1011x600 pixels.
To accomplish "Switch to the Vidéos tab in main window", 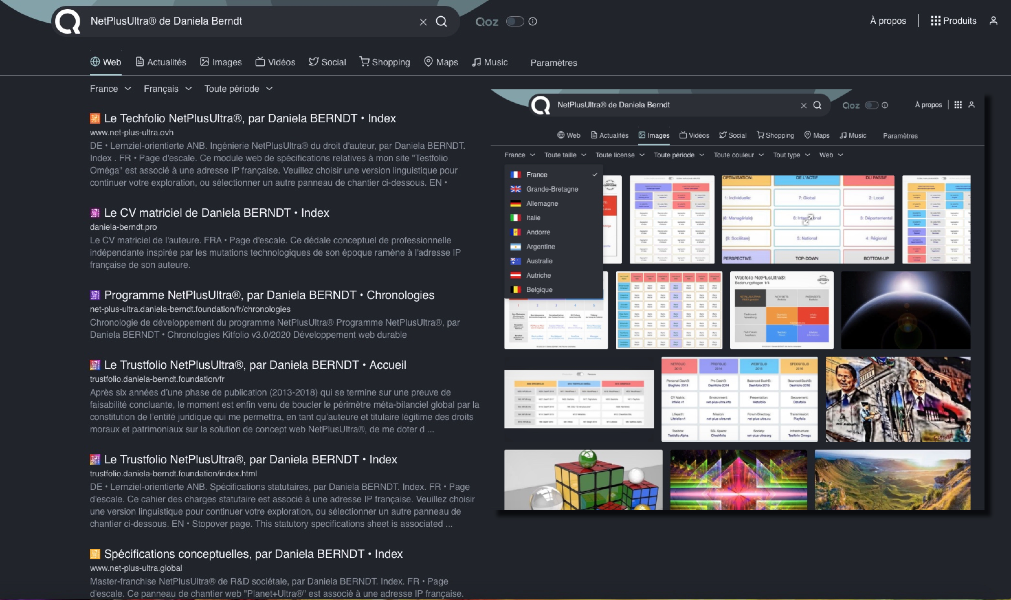I will (275, 63).
